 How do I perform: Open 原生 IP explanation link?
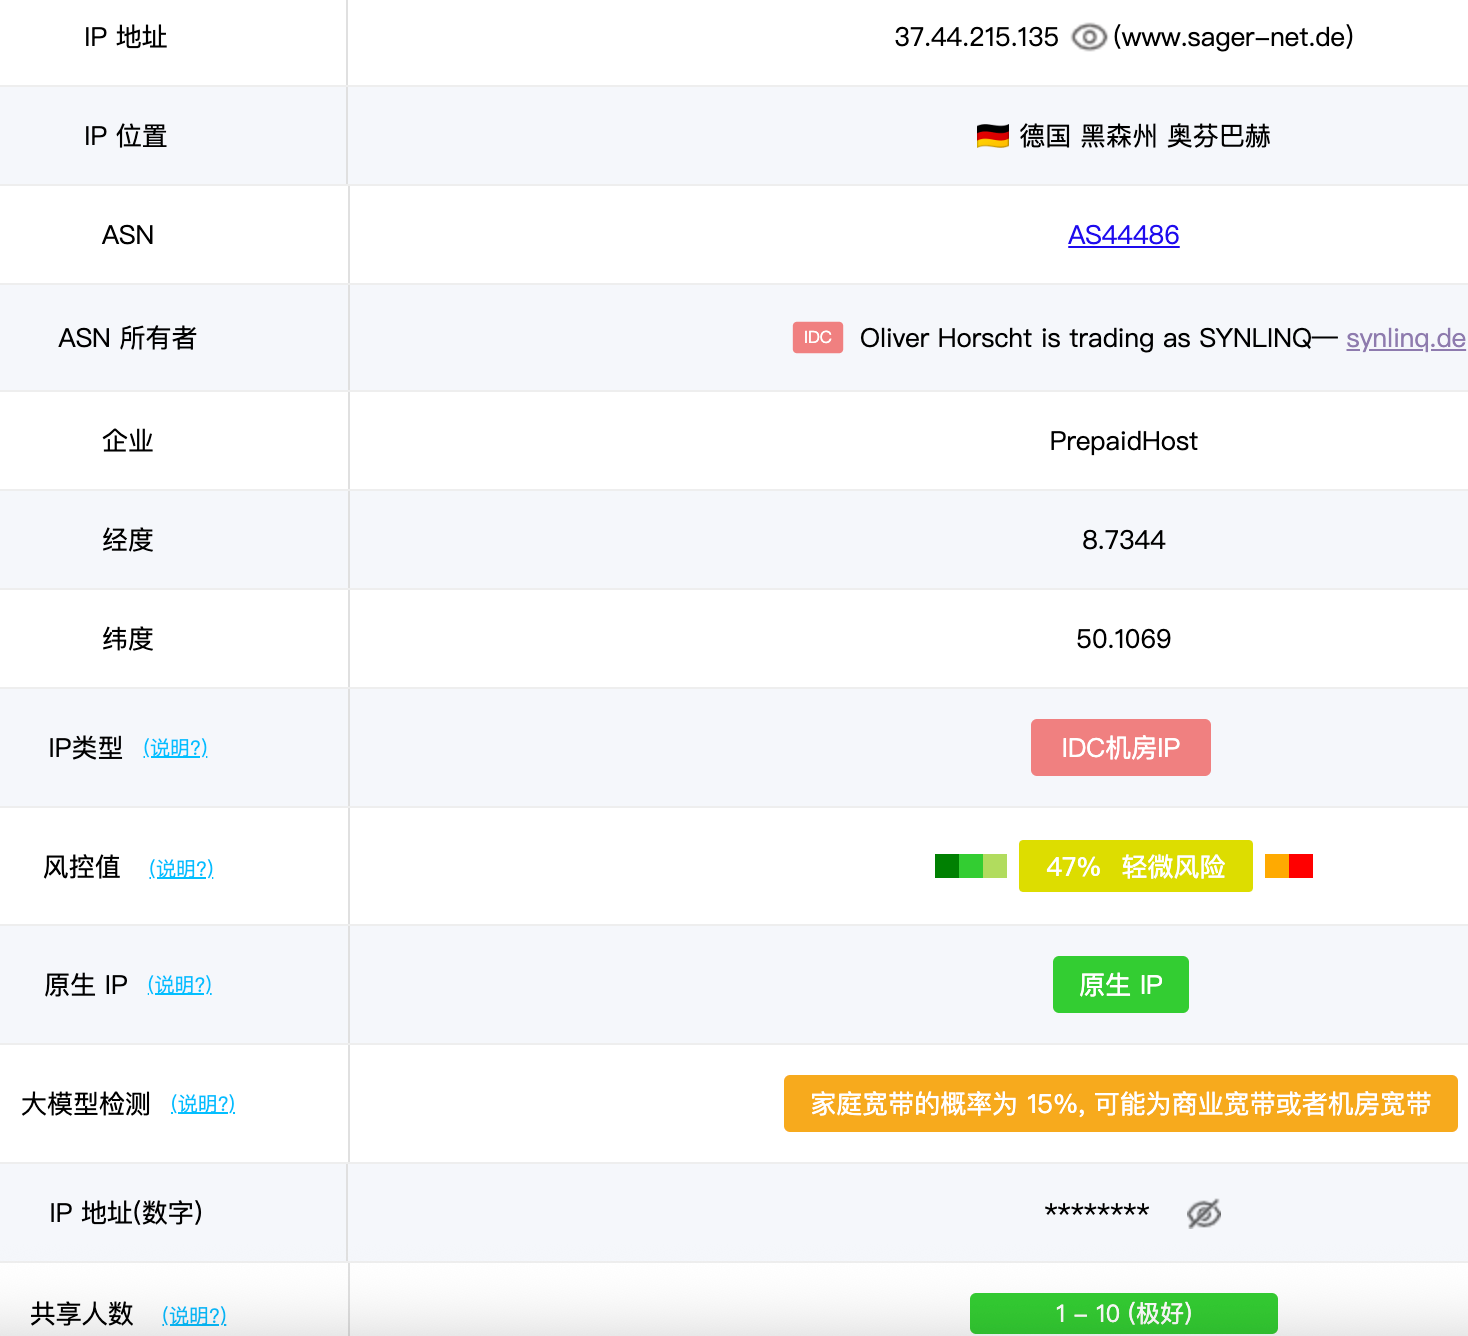180,985
